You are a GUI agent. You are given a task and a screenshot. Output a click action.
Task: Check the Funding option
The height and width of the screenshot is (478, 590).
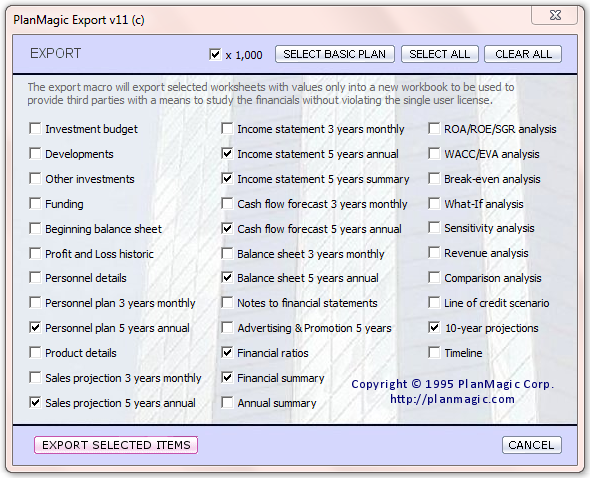point(35,204)
